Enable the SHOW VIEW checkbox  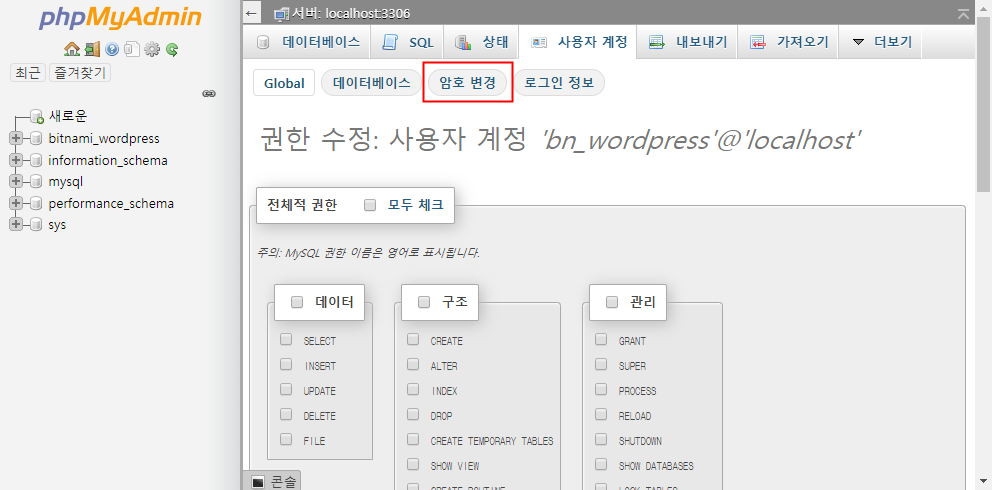pyautogui.click(x=413, y=465)
